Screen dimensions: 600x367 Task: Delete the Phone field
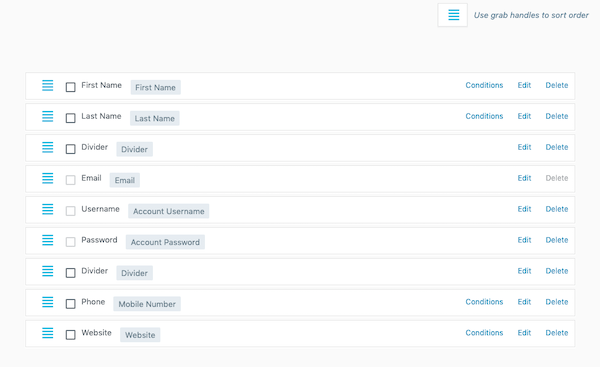click(557, 302)
